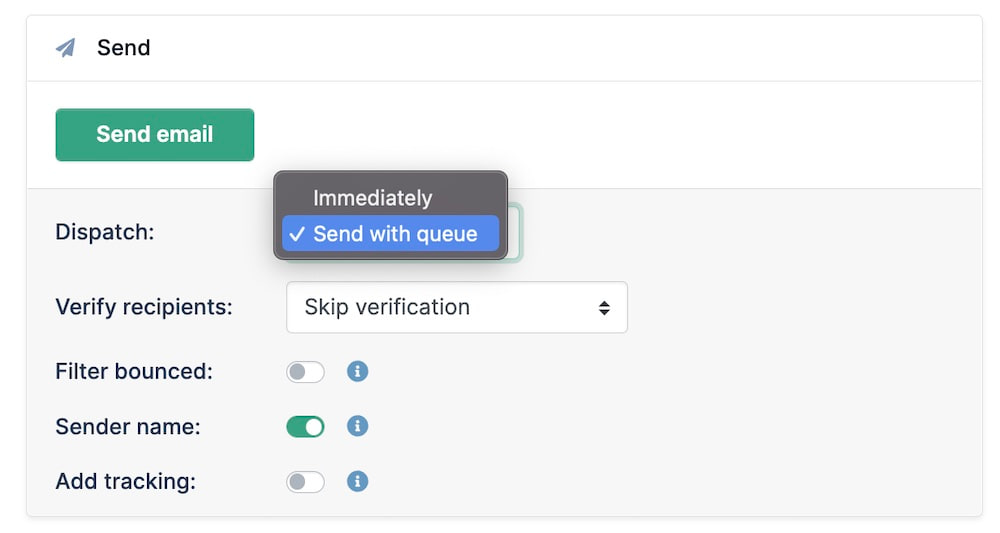The width and height of the screenshot is (1000, 533).
Task: Click the Filter bounced info icon
Action: coord(357,372)
